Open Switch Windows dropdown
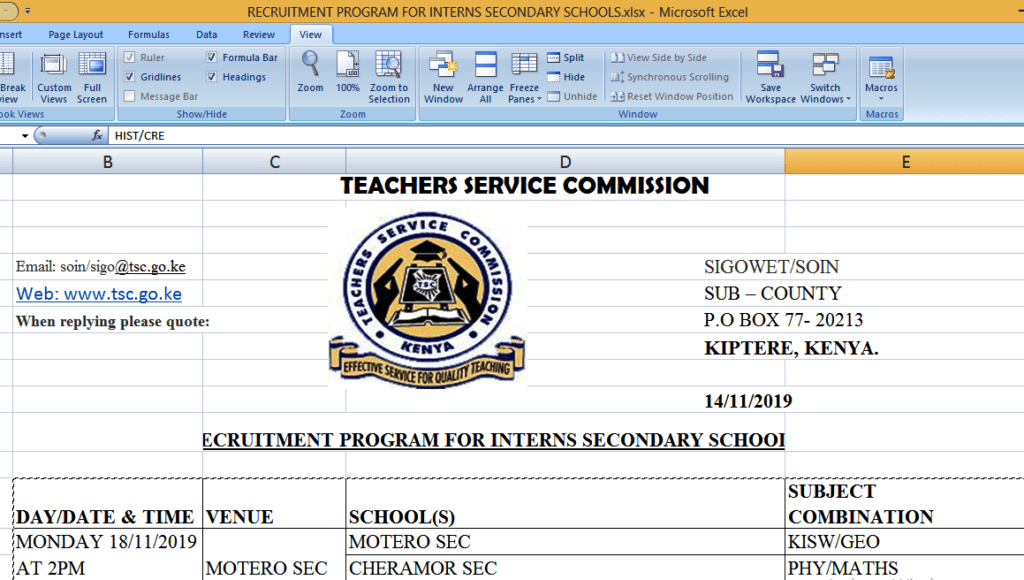Screen dimensions: 1024x580 (825, 78)
